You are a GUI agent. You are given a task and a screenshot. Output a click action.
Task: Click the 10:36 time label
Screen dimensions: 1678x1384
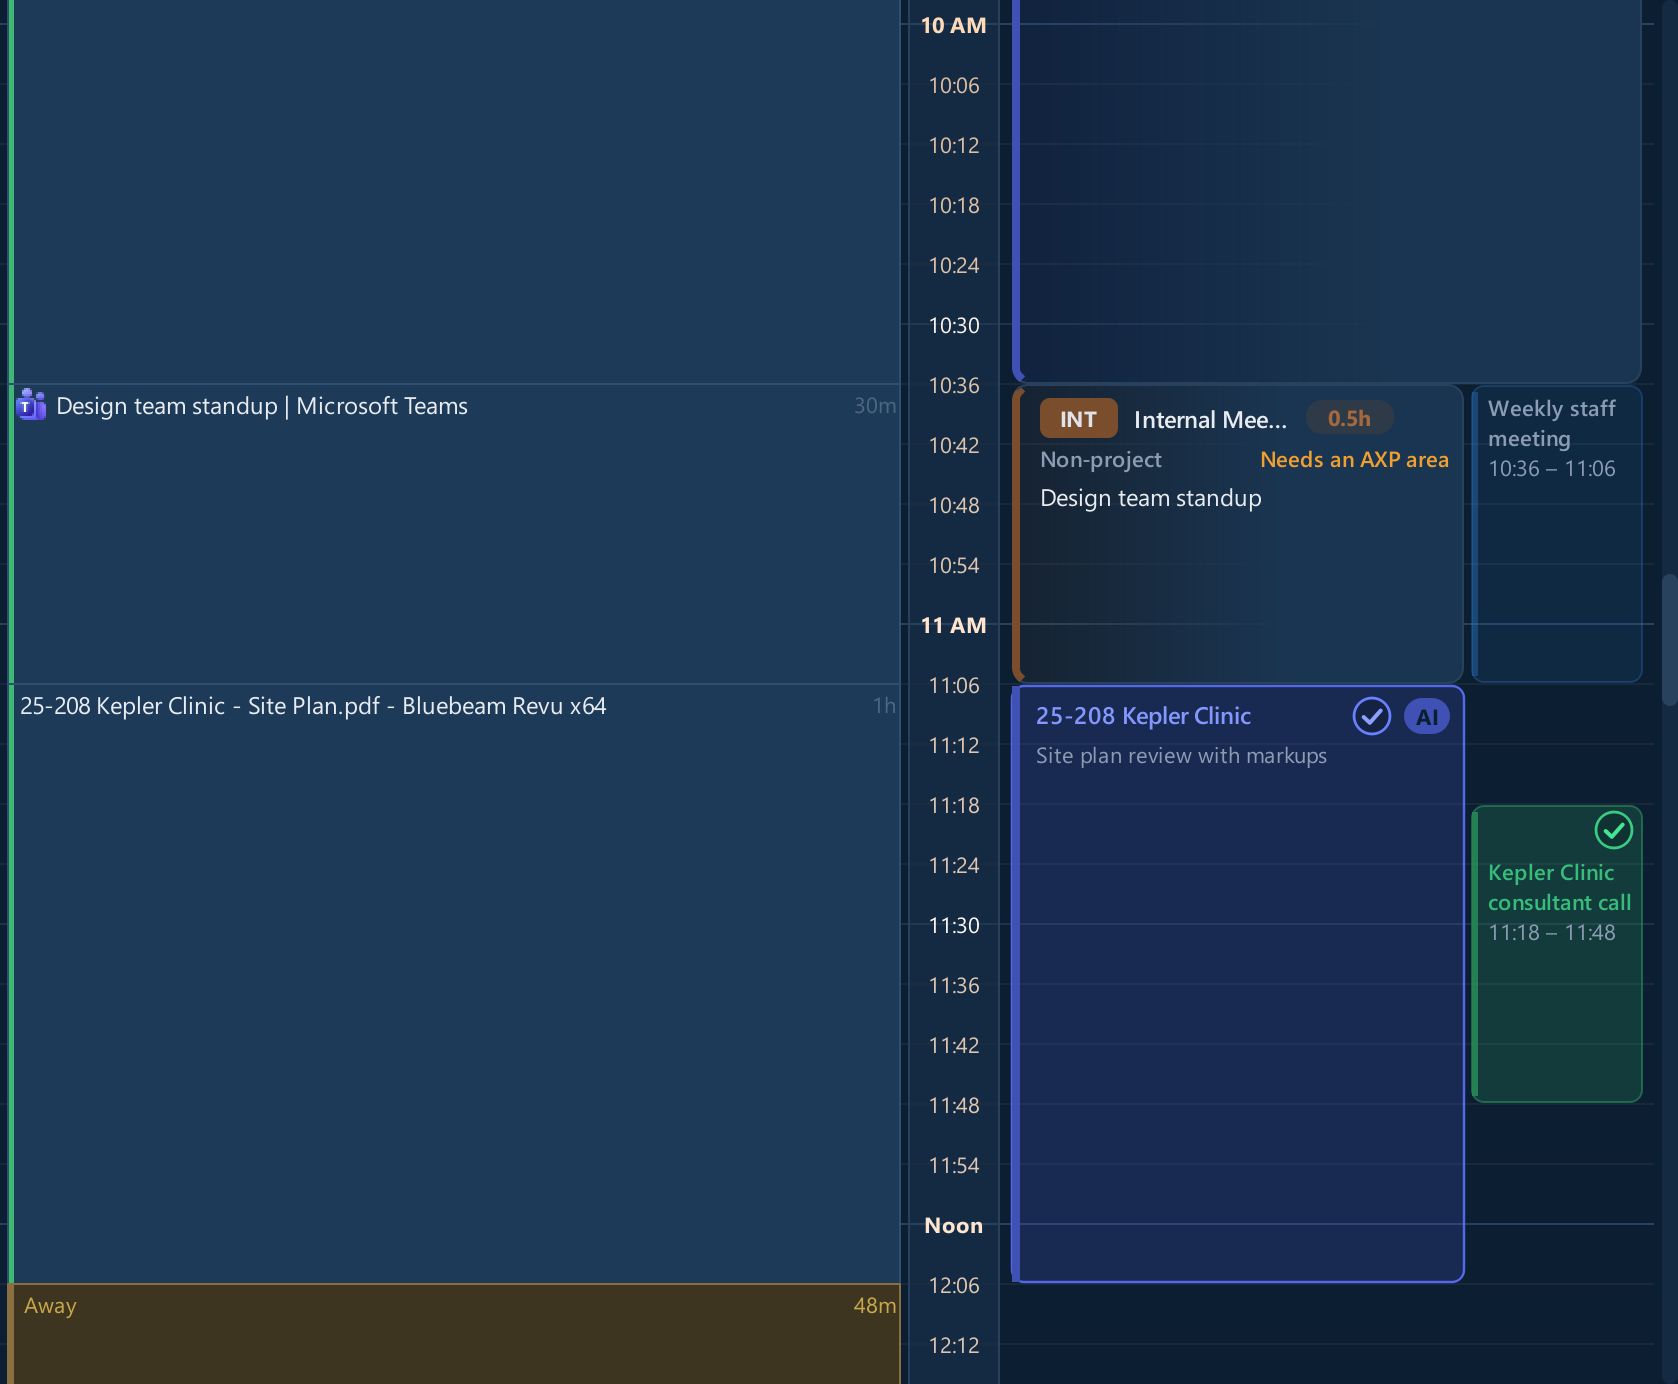pyautogui.click(x=954, y=386)
